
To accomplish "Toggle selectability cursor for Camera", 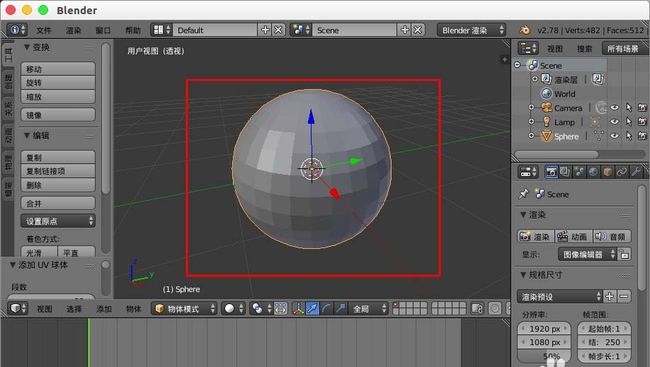I will pos(629,108).
